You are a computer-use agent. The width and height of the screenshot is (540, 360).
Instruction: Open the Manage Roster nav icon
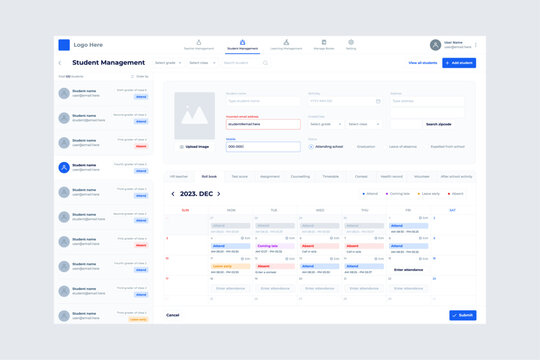click(x=324, y=42)
